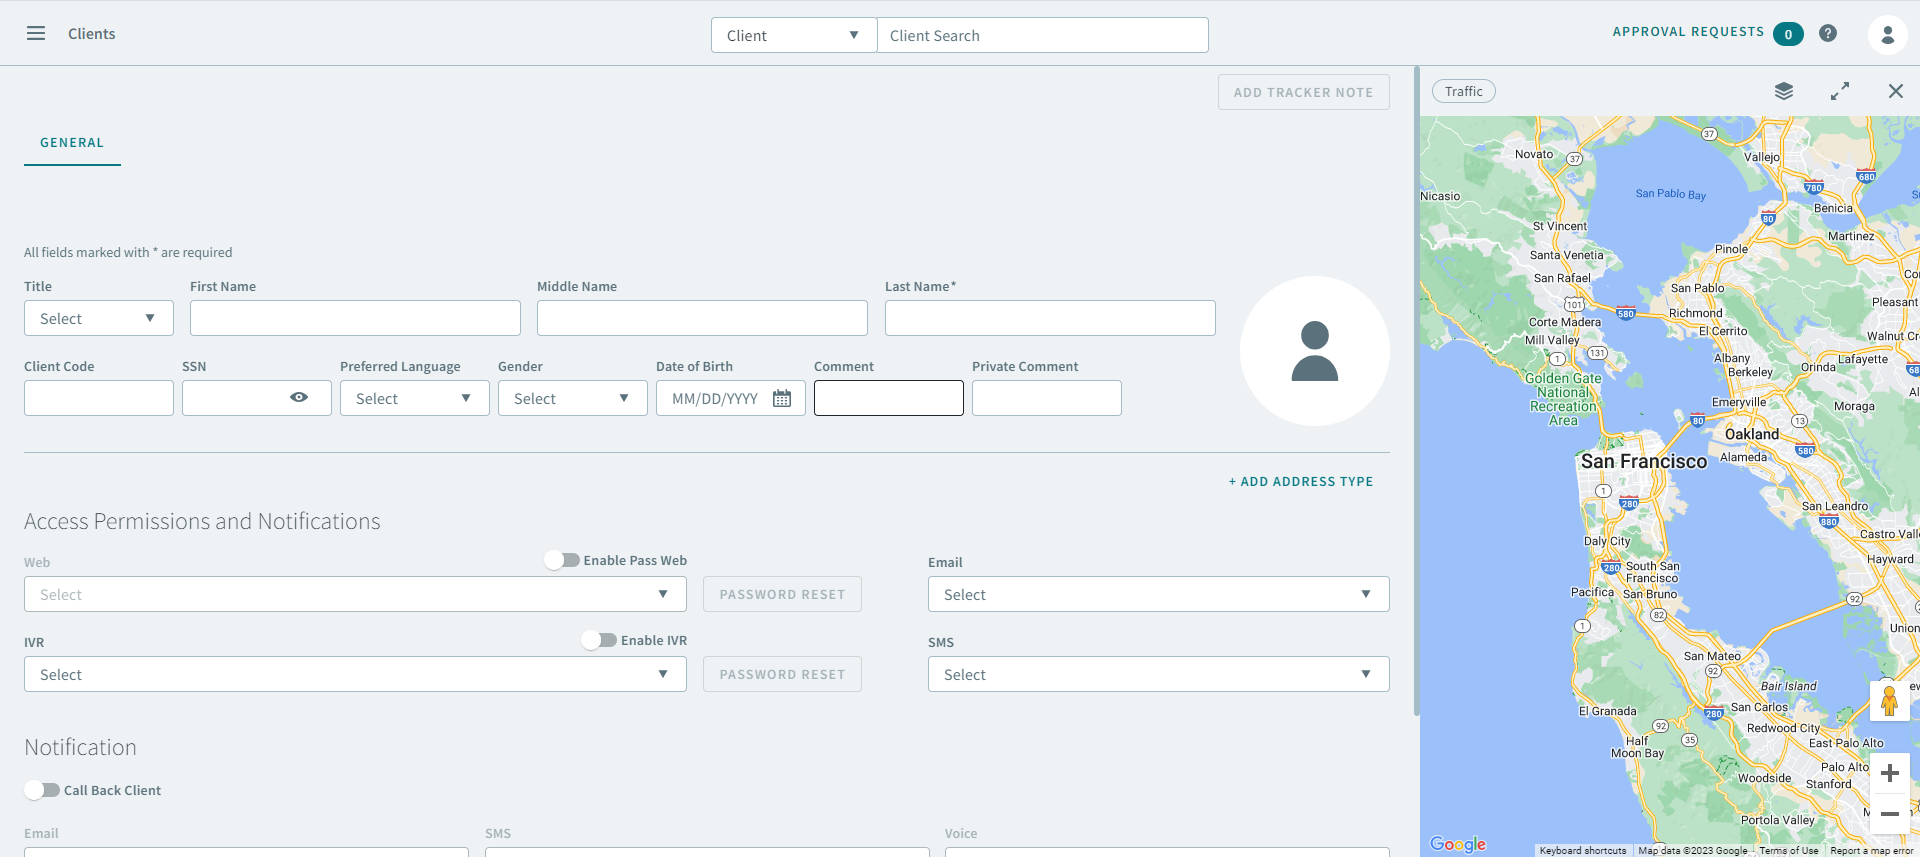This screenshot has width=1920, height=857.
Task: Open the Title dropdown
Action: click(x=99, y=318)
